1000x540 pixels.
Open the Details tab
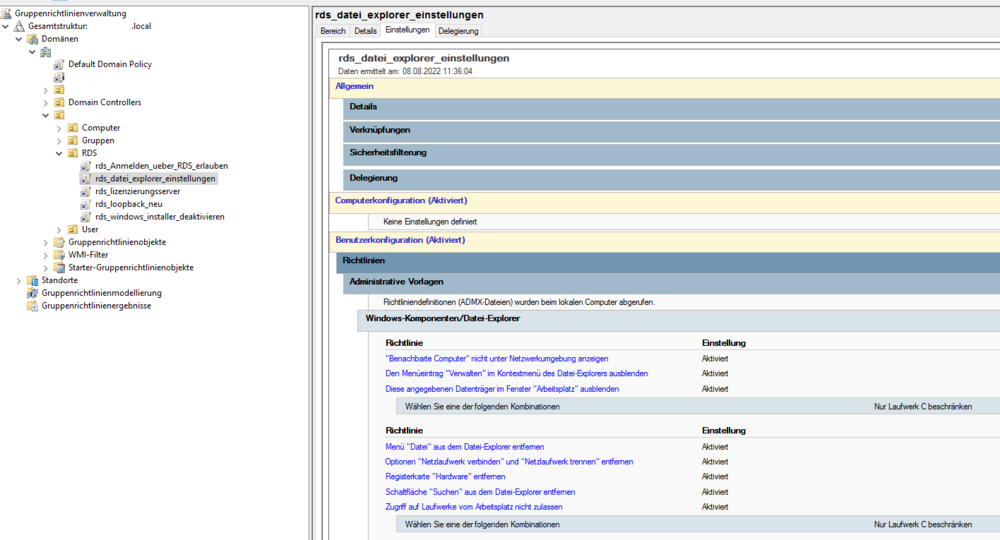tap(365, 31)
